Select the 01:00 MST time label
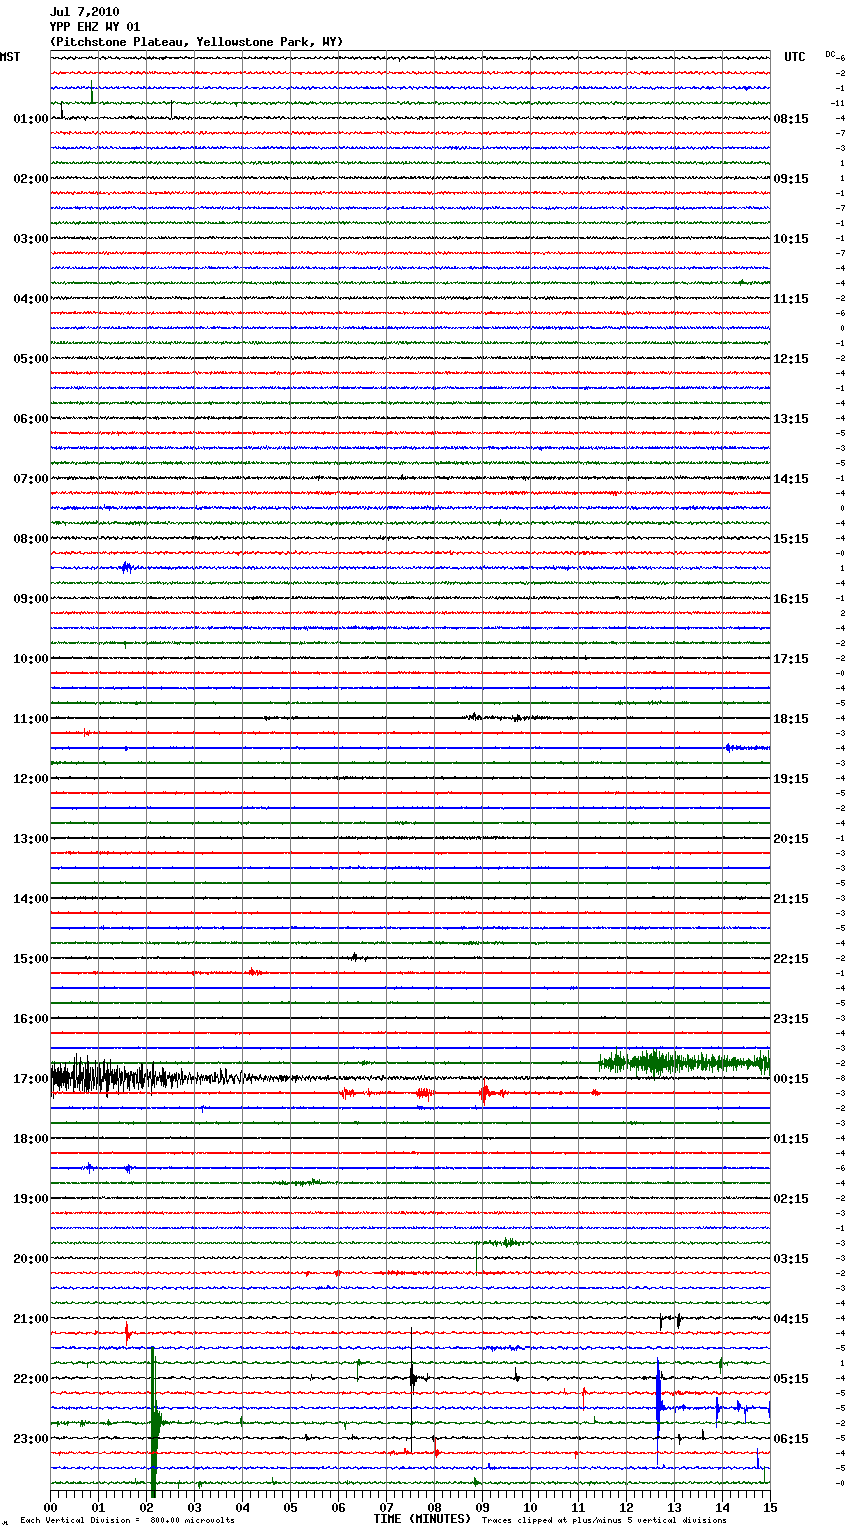Viewport: 850px width, 1534px height. 31,119
